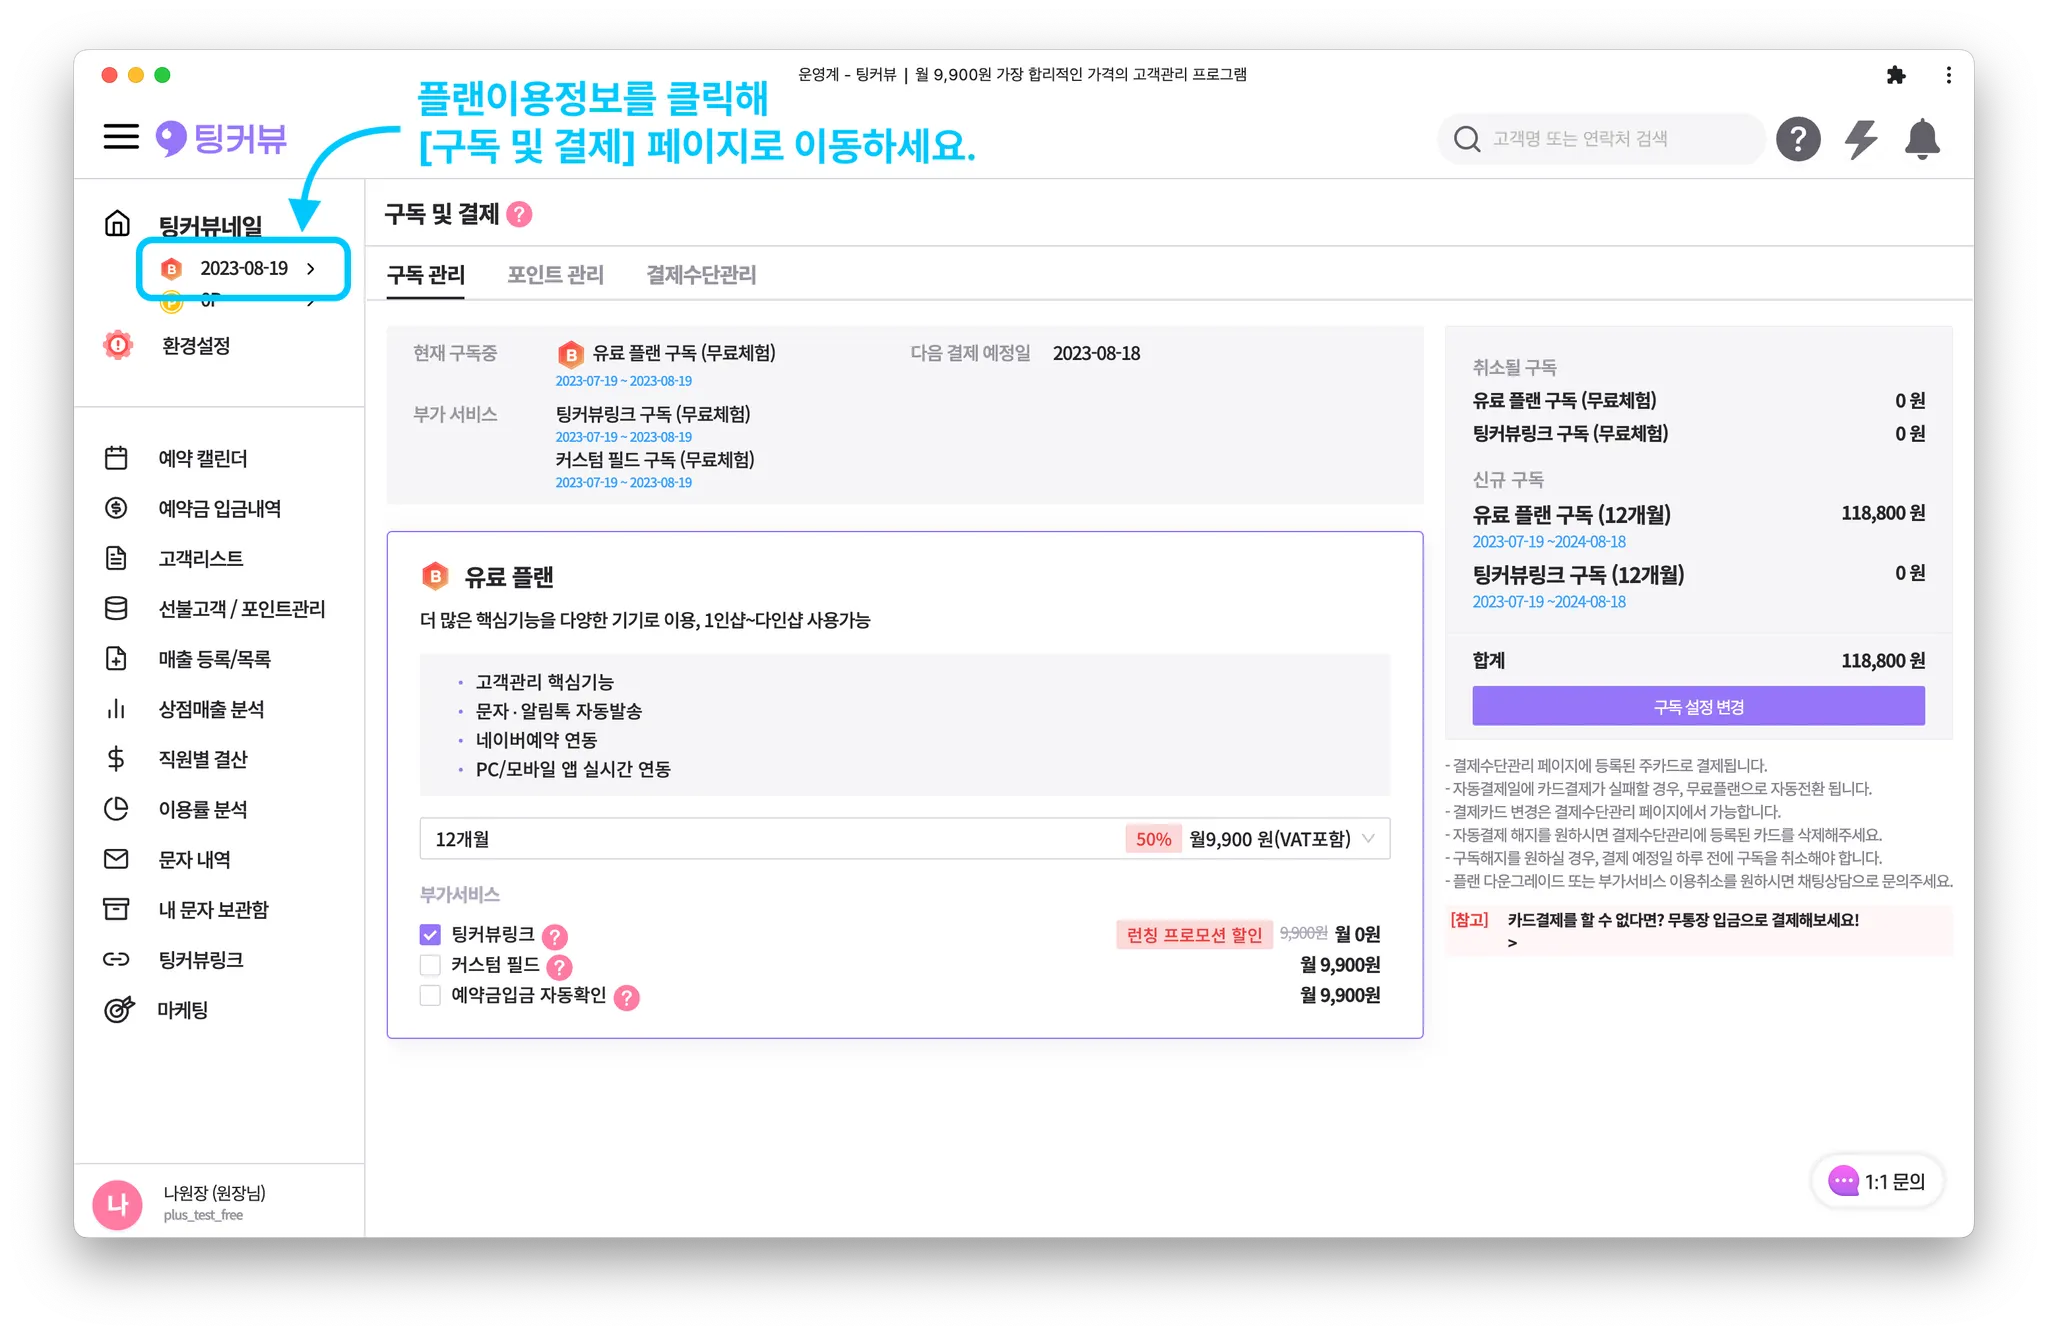Click the browser extensions puzzle icon
This screenshot has width=2048, height=1335.
(x=1895, y=75)
